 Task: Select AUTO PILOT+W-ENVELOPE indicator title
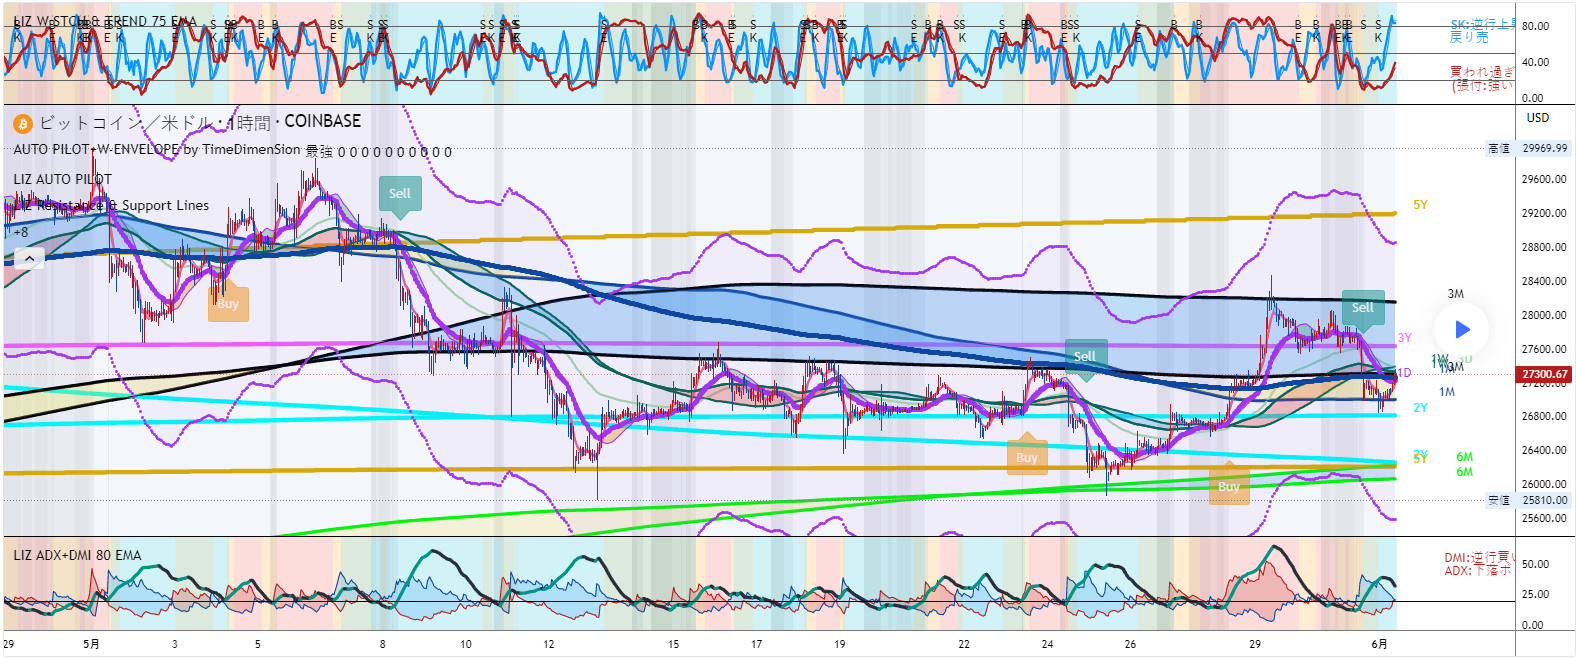157,150
